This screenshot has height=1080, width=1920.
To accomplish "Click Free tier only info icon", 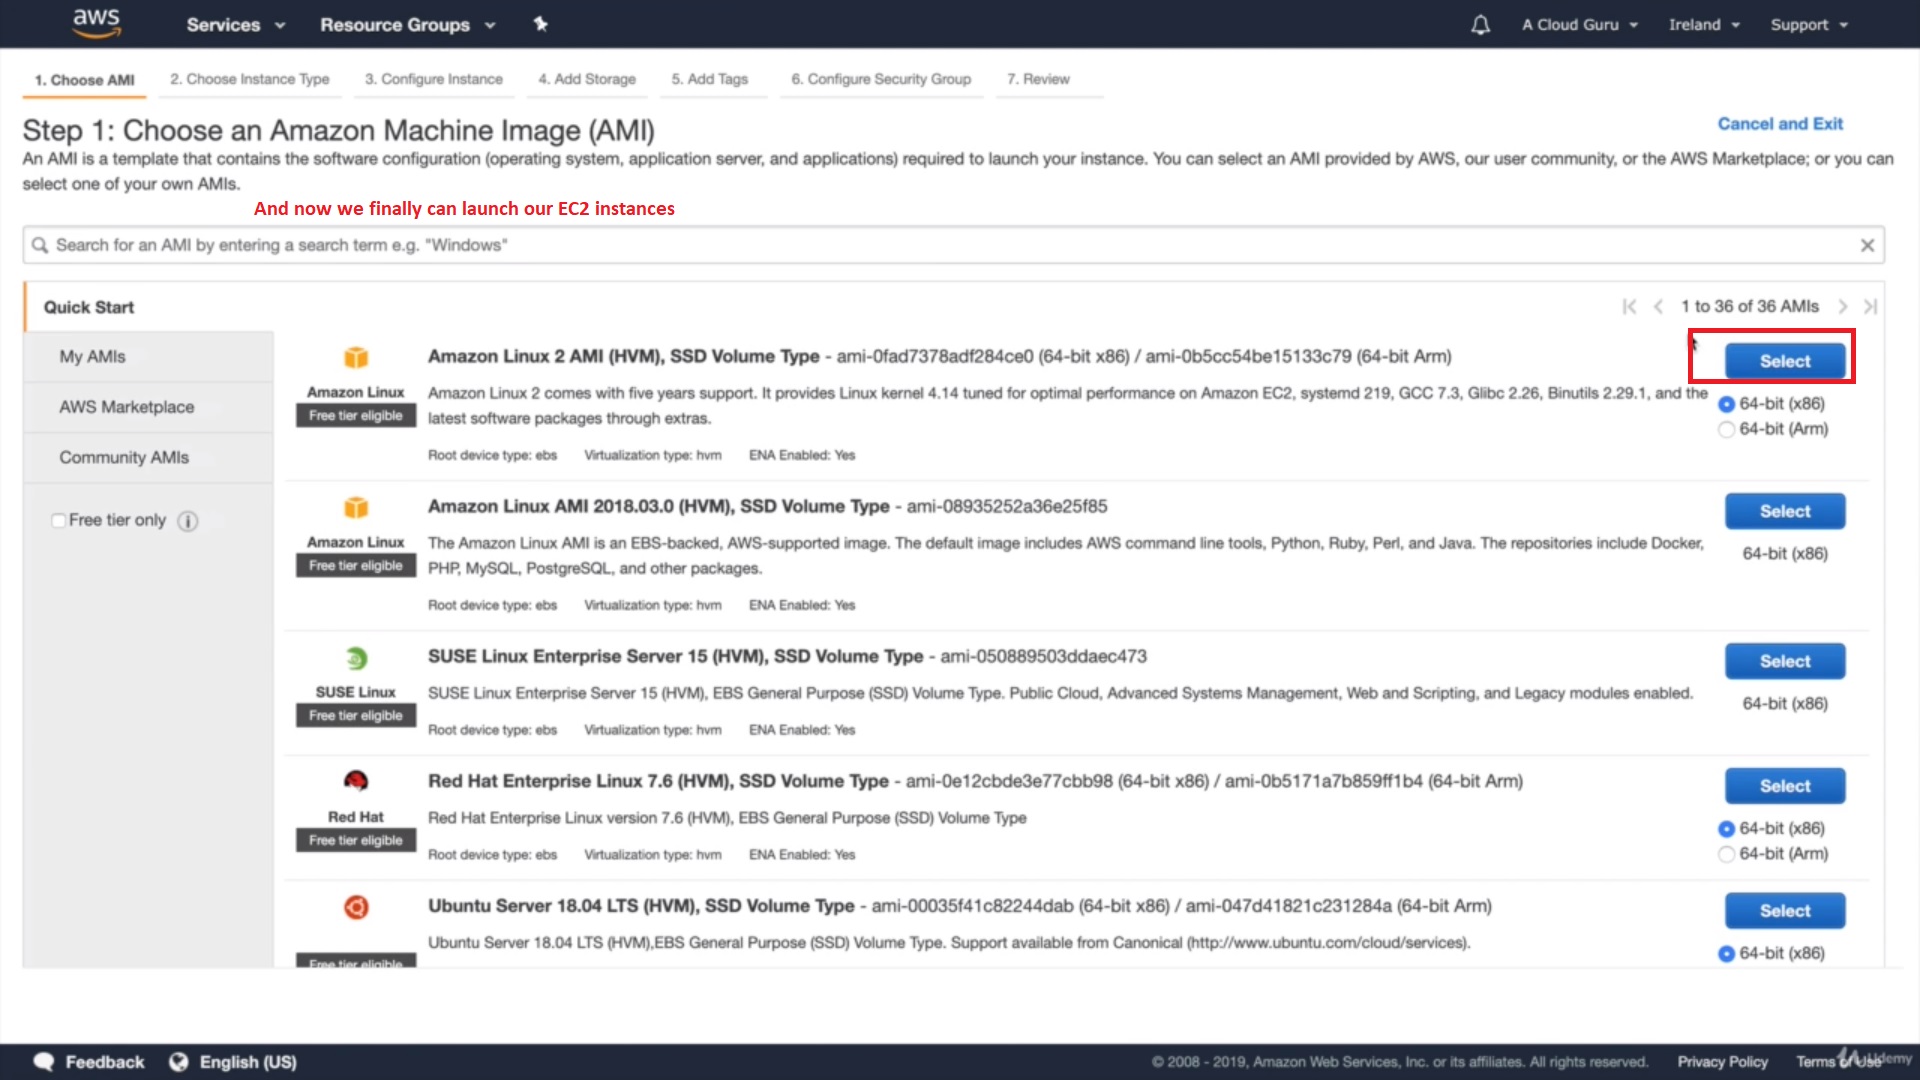I will pyautogui.click(x=187, y=521).
